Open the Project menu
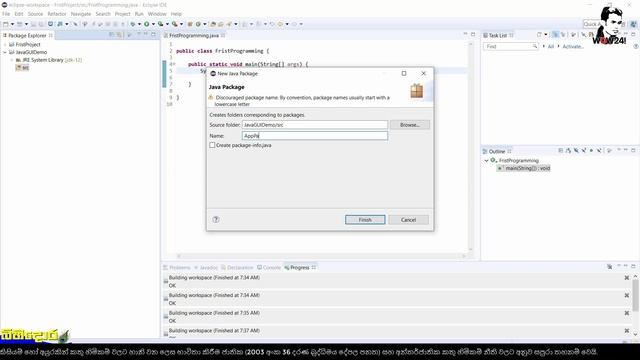 [122, 14]
